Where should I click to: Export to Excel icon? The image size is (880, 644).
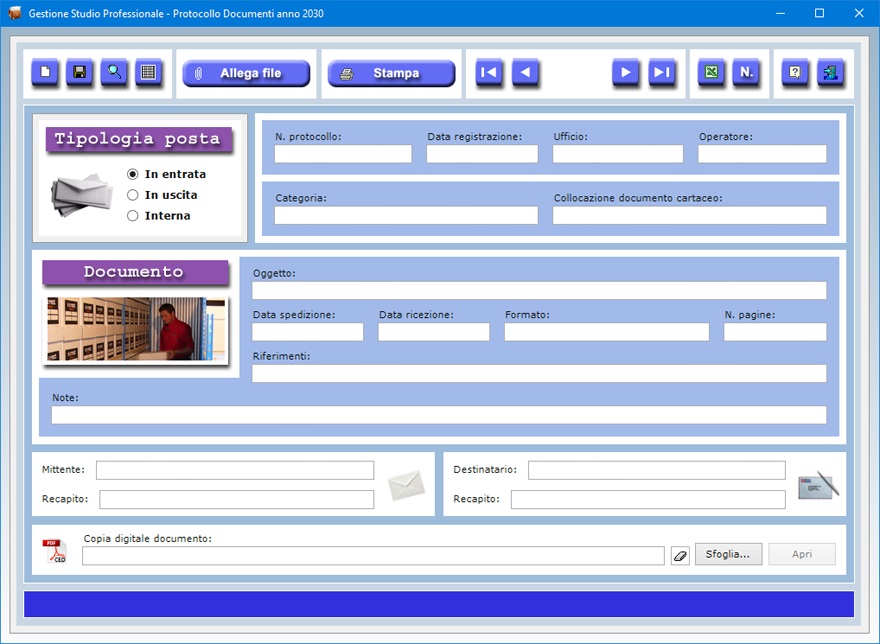click(x=711, y=72)
